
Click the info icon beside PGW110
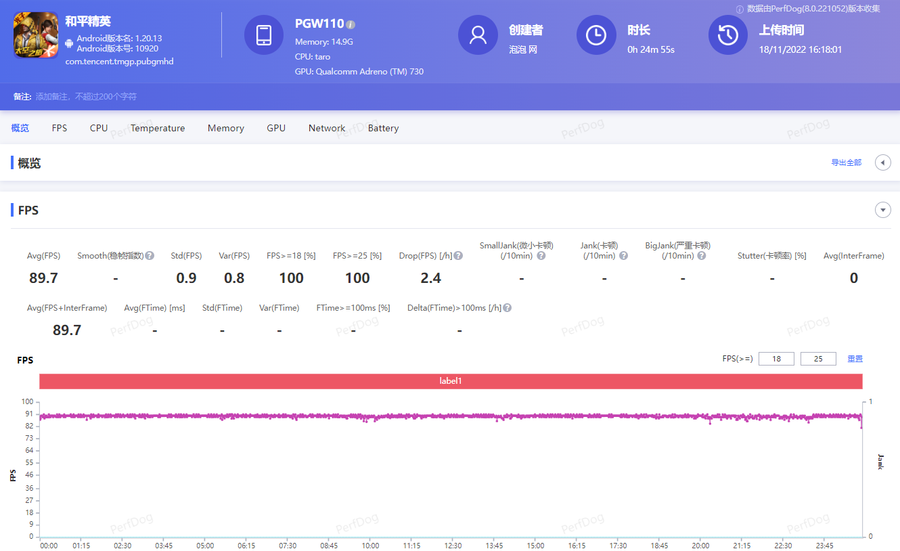pos(351,24)
